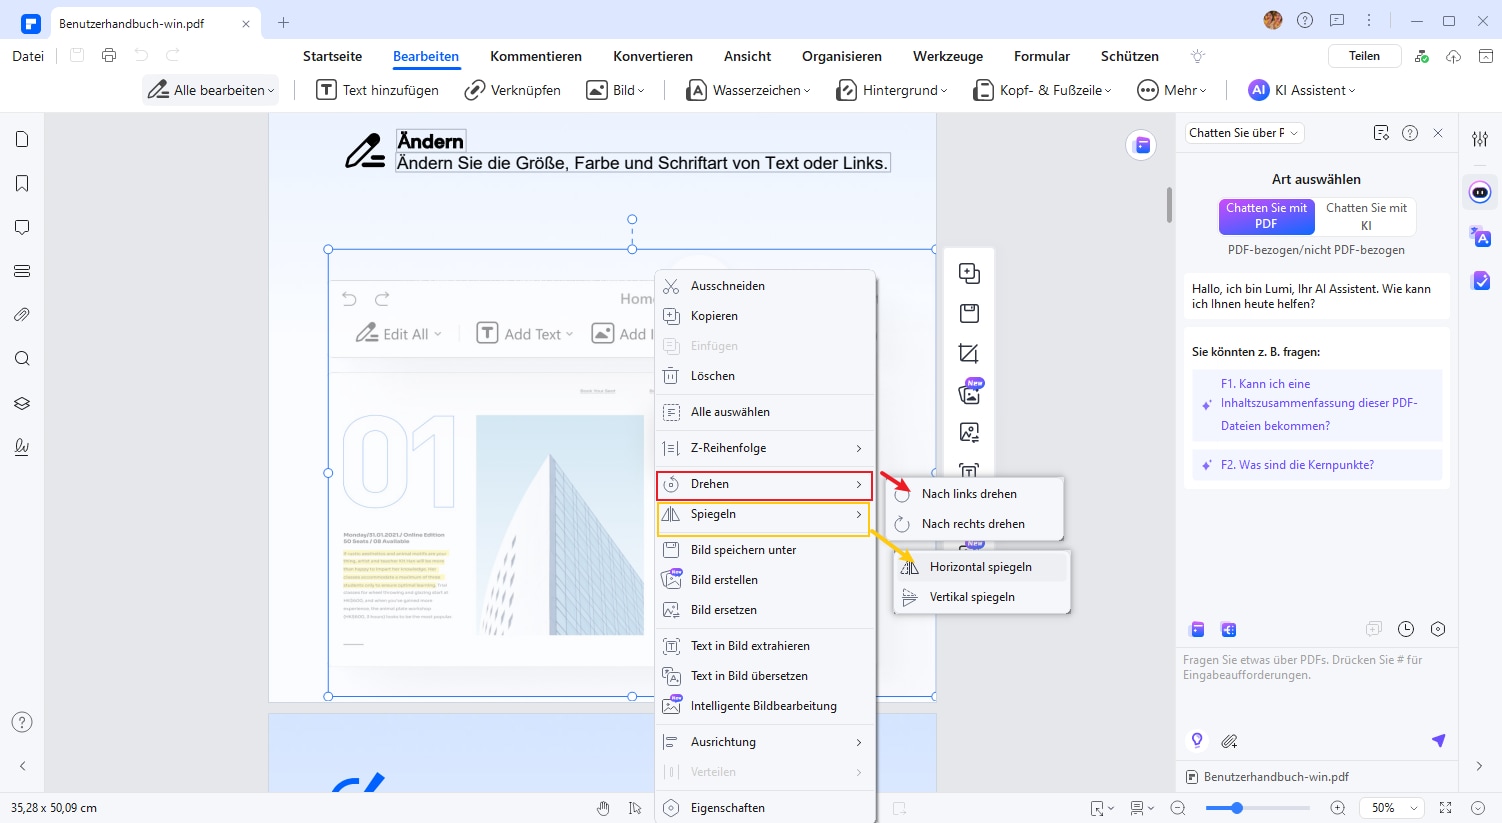This screenshot has height=823, width=1502.
Task: Click the full screen icon in status bar
Action: tap(1445, 808)
